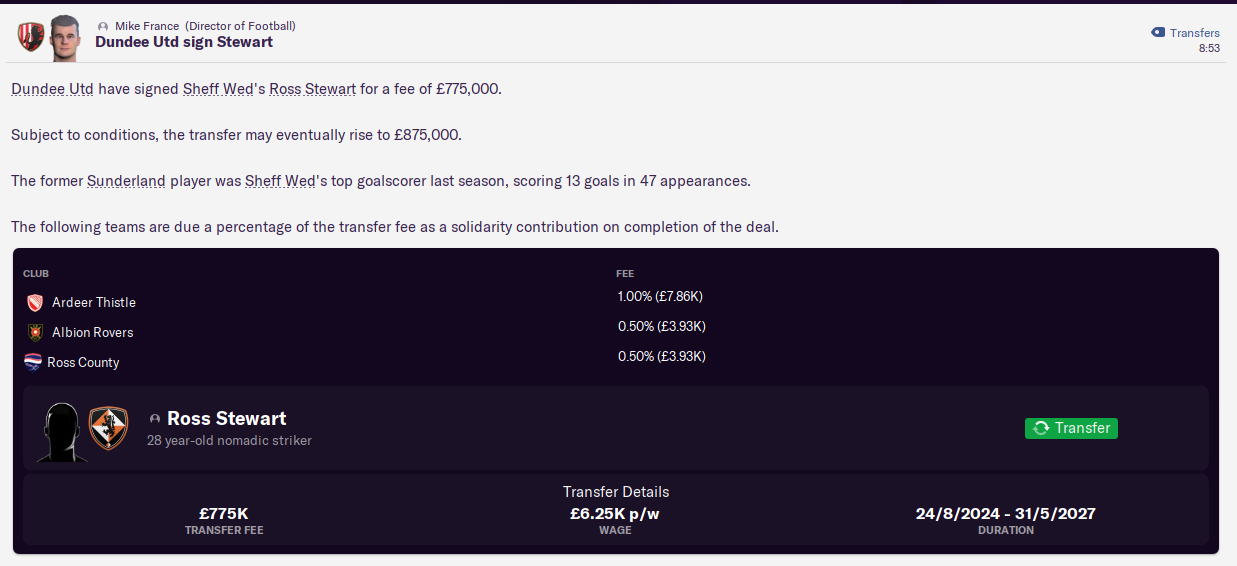Select the Albion Rovers club name
Screen dimensions: 1237x566
coord(92,332)
